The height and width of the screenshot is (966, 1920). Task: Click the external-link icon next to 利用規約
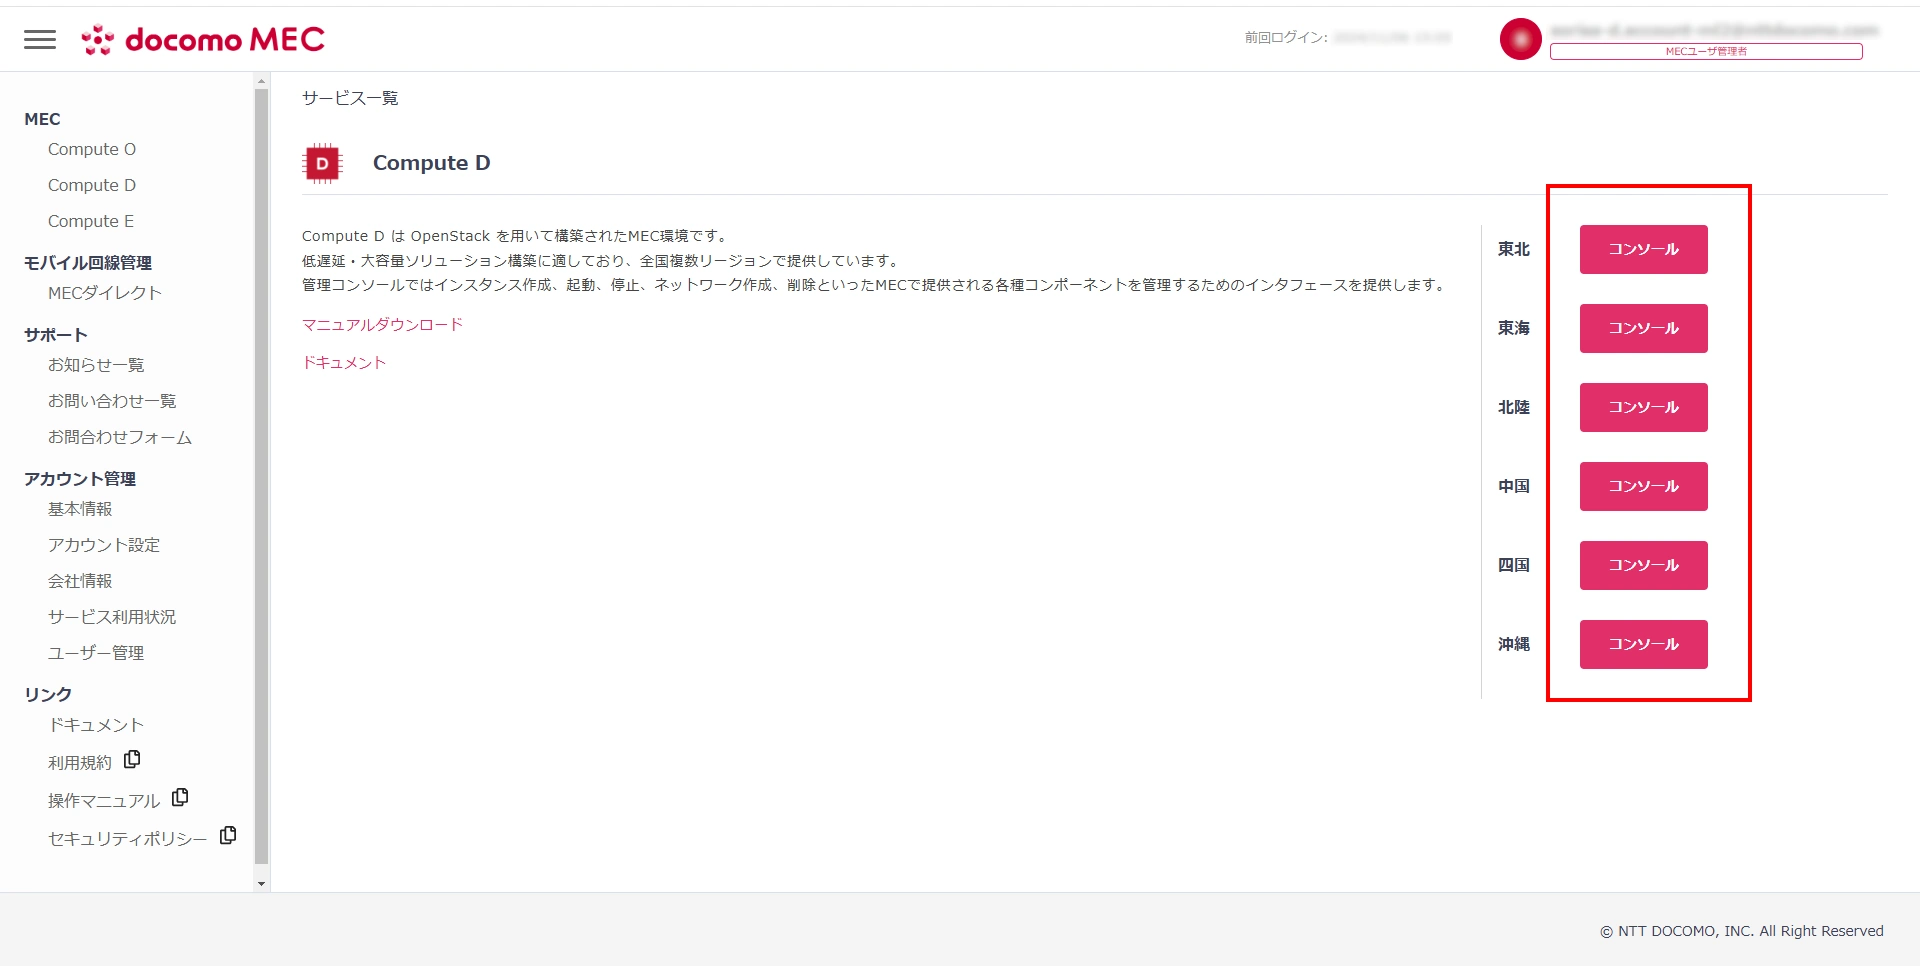pyautogui.click(x=132, y=760)
